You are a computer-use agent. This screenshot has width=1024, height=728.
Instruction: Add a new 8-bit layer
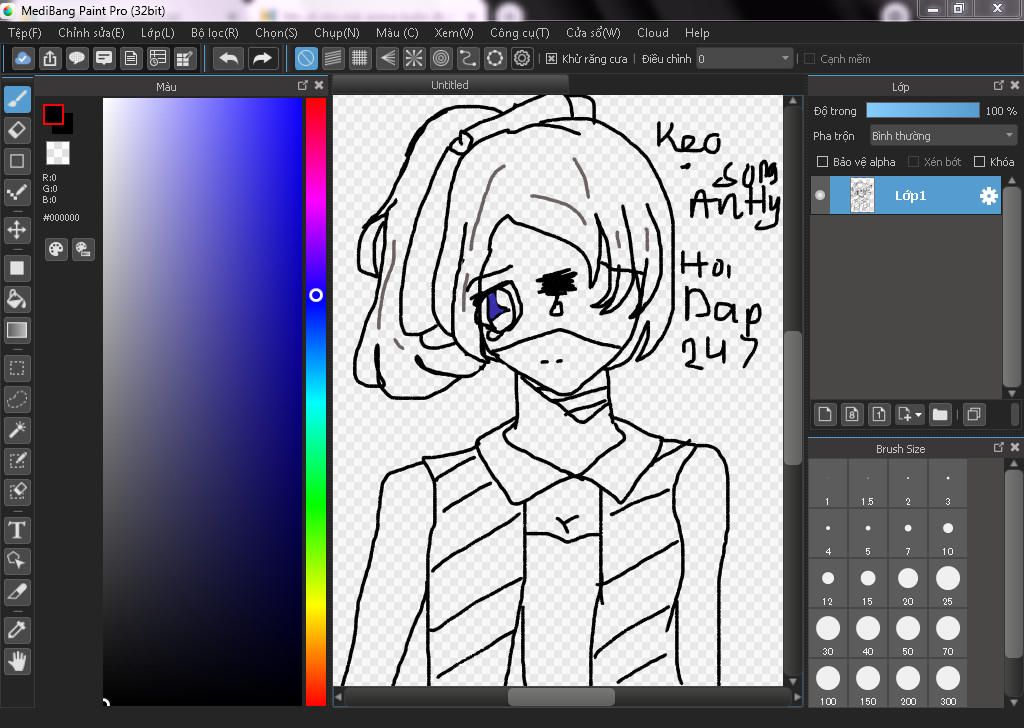click(x=852, y=415)
